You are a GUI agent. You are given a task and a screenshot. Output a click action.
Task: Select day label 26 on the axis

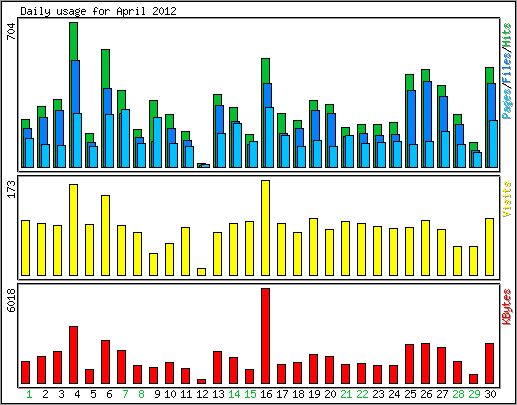pyautogui.click(x=426, y=394)
